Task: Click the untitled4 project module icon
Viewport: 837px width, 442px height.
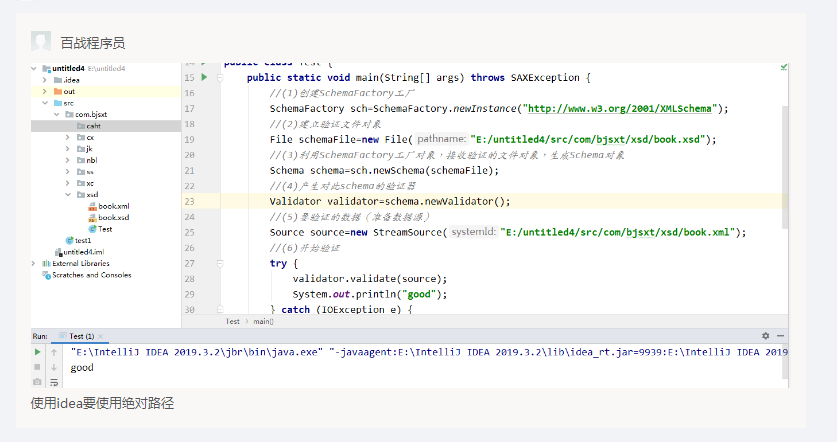Action: (46, 68)
